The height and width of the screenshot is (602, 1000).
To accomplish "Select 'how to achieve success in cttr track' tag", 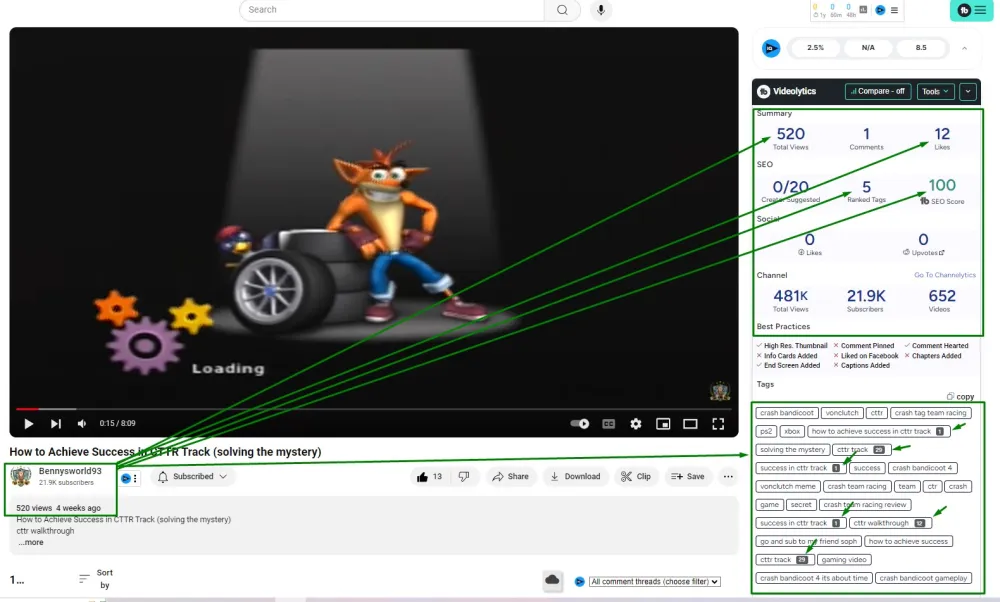I will [878, 432].
